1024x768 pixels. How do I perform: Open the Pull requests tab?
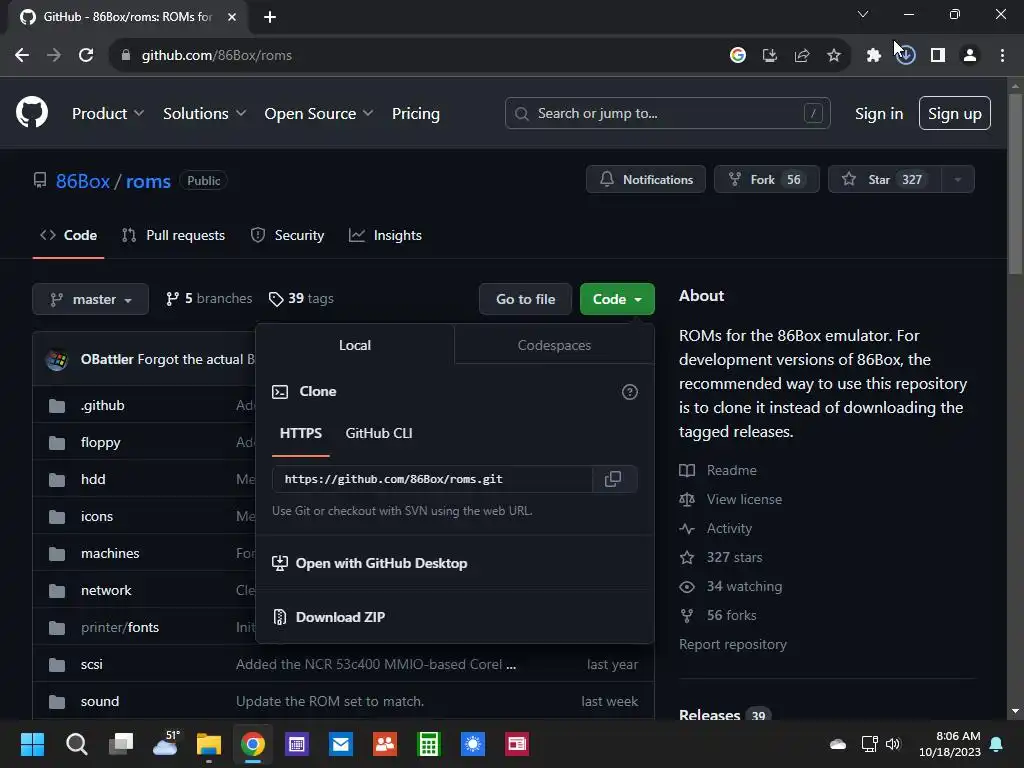coord(174,235)
